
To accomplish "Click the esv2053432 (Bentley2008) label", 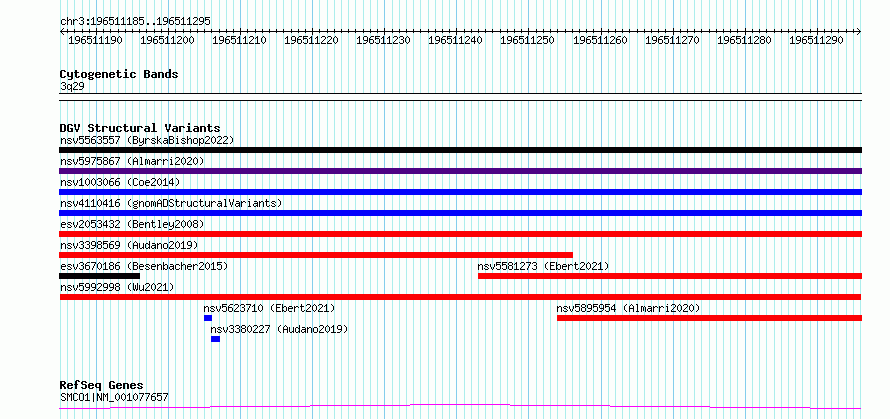I will 132,224.
